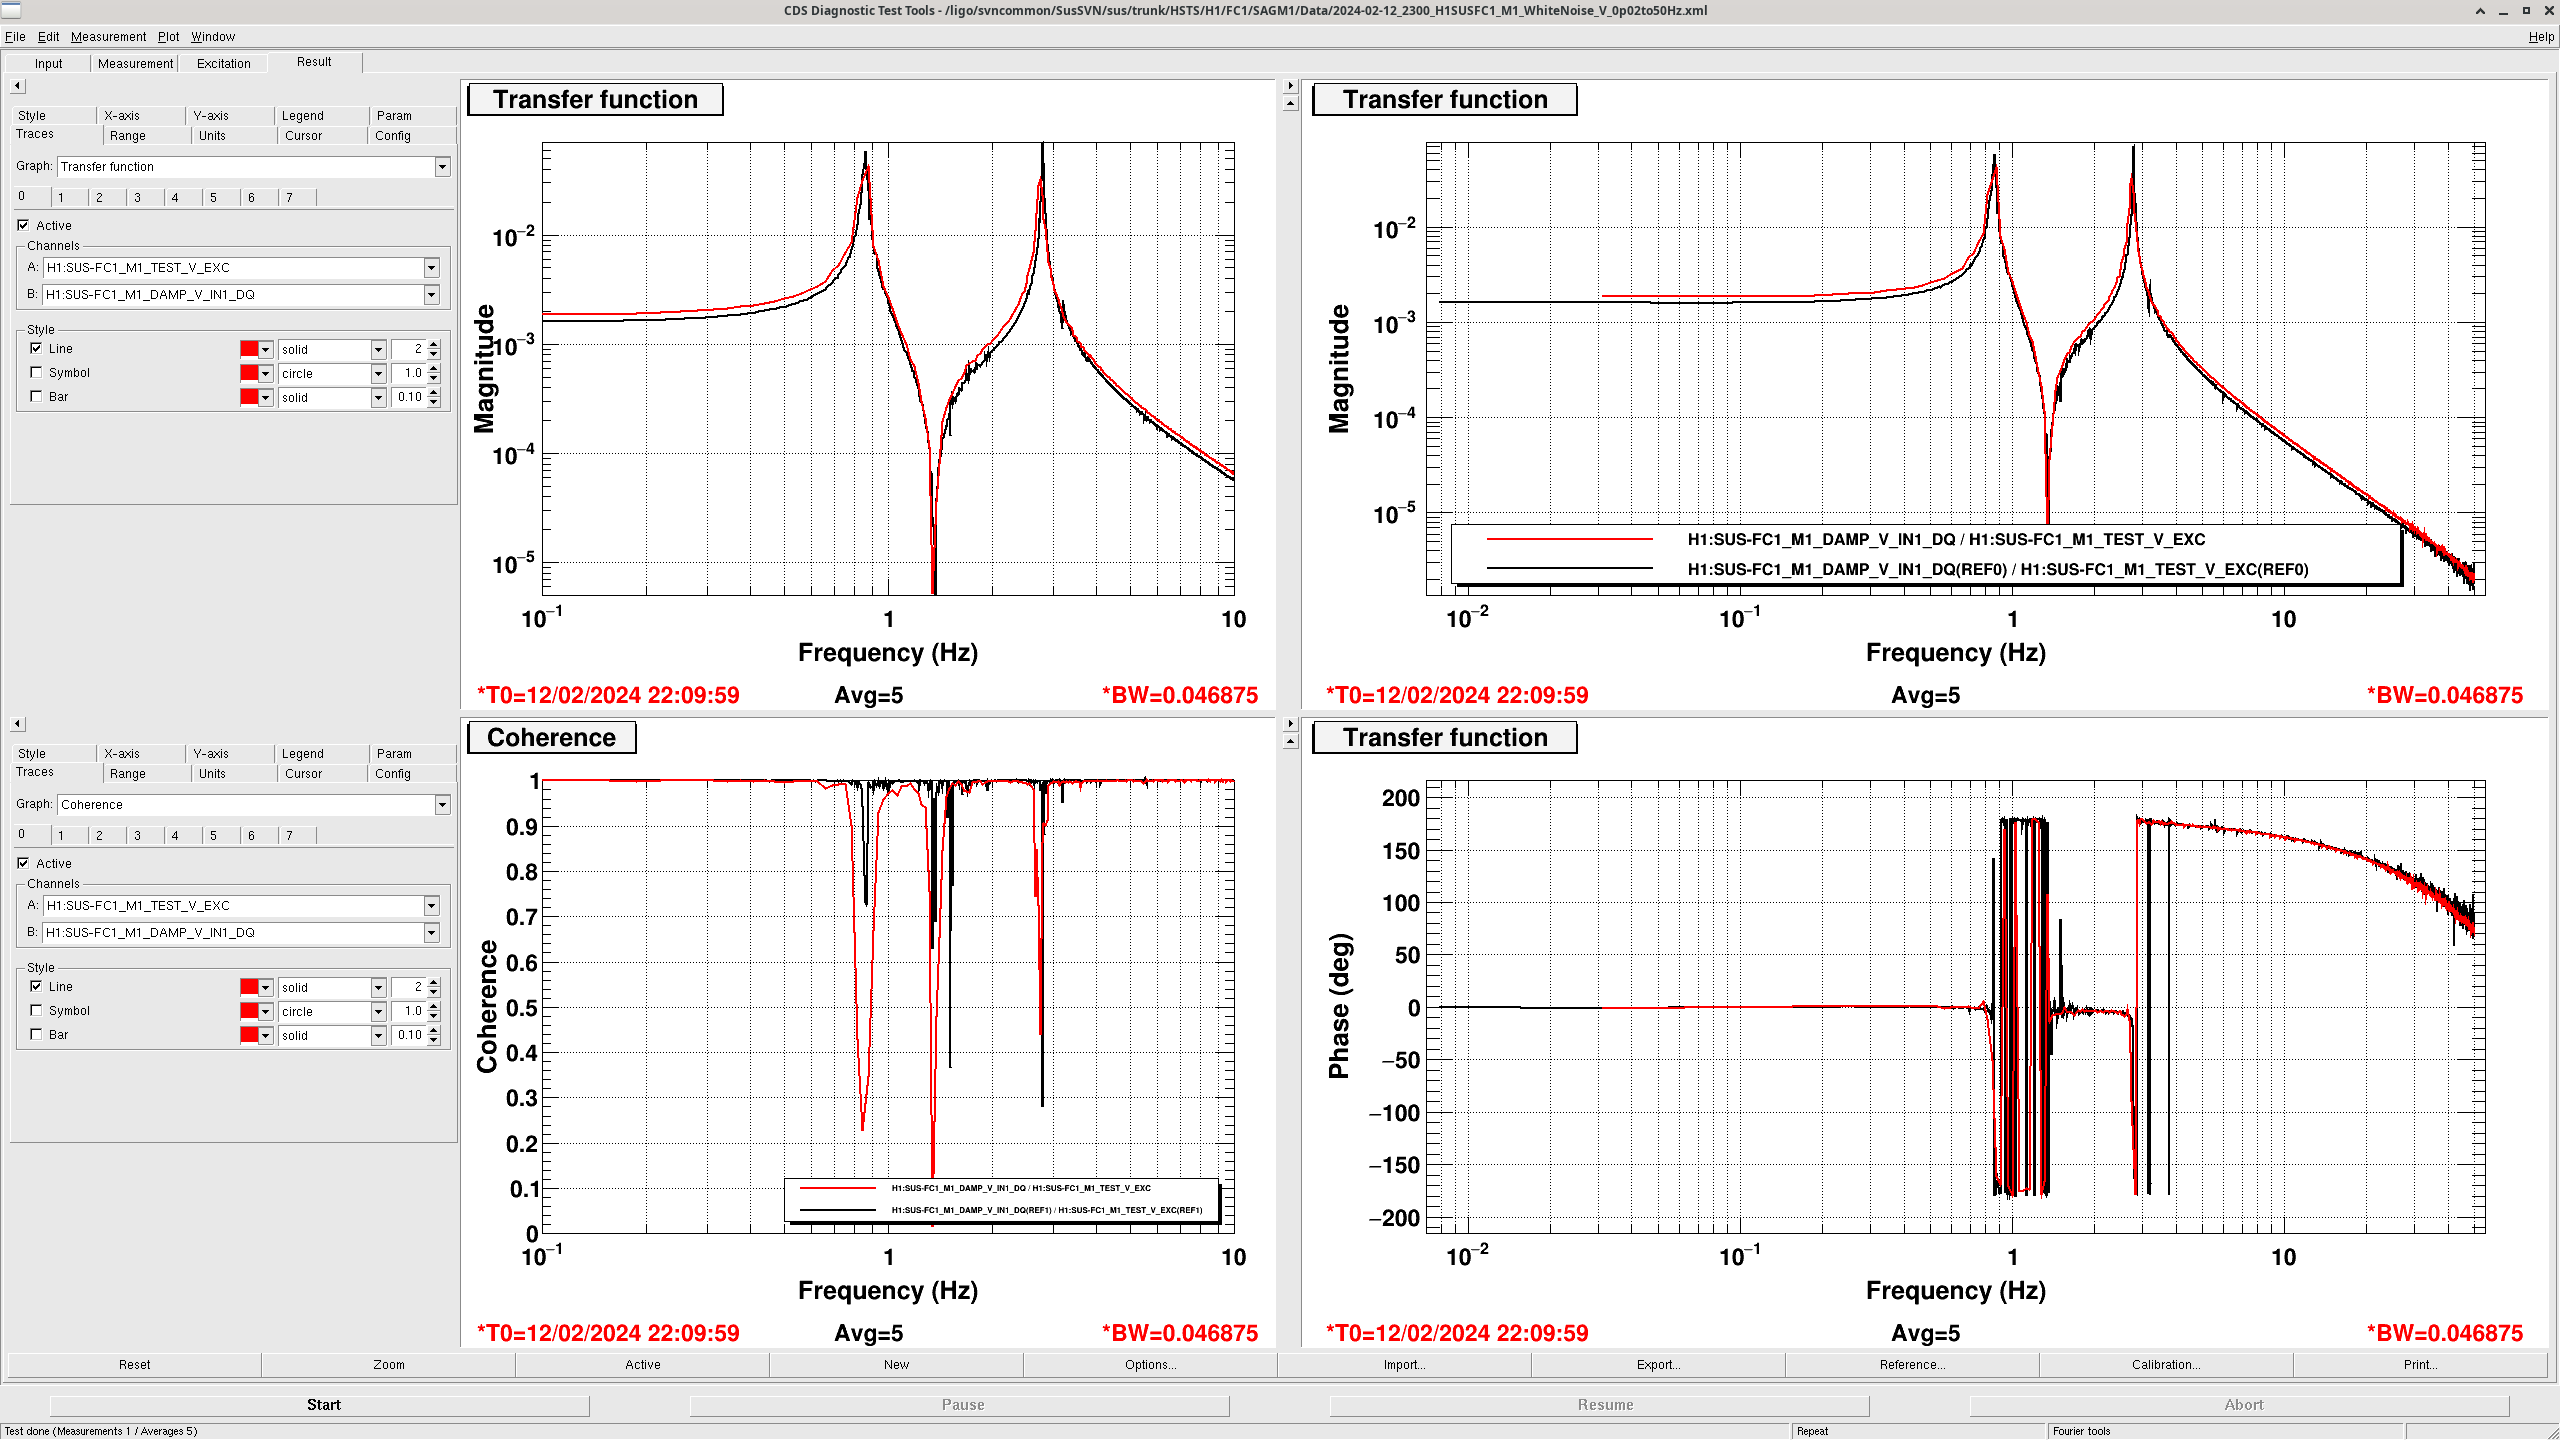Click right-arrow icon beside the Phase plot
The height and width of the screenshot is (1440, 2560).
click(1290, 724)
